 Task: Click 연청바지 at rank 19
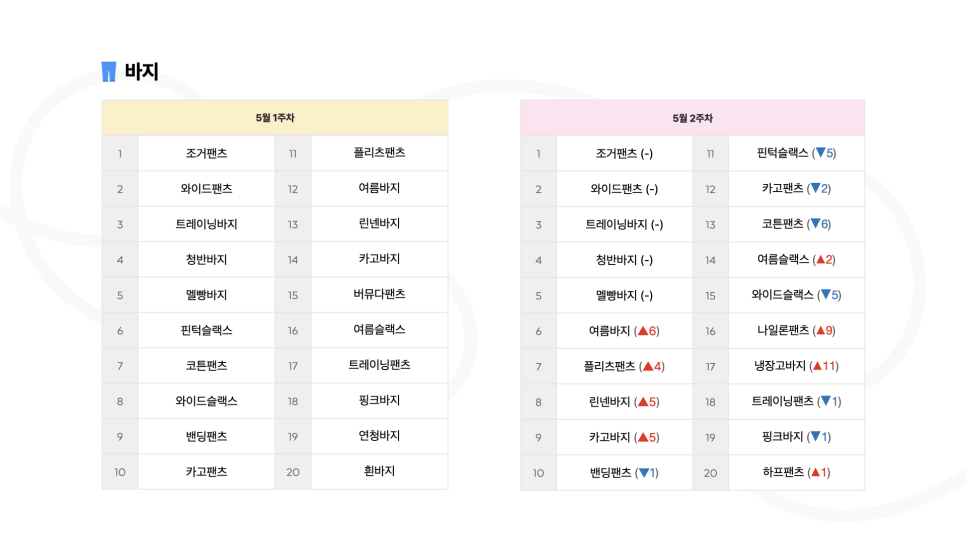point(379,436)
